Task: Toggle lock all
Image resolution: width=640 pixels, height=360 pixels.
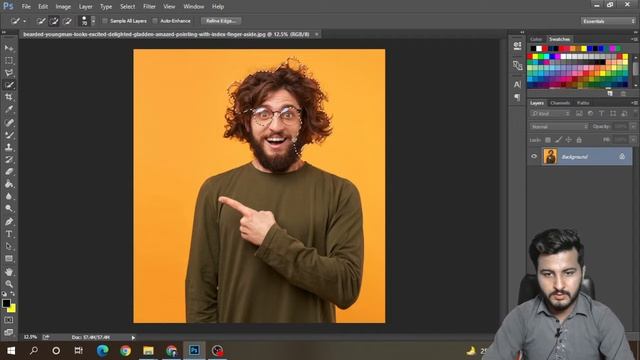Action: [x=579, y=140]
